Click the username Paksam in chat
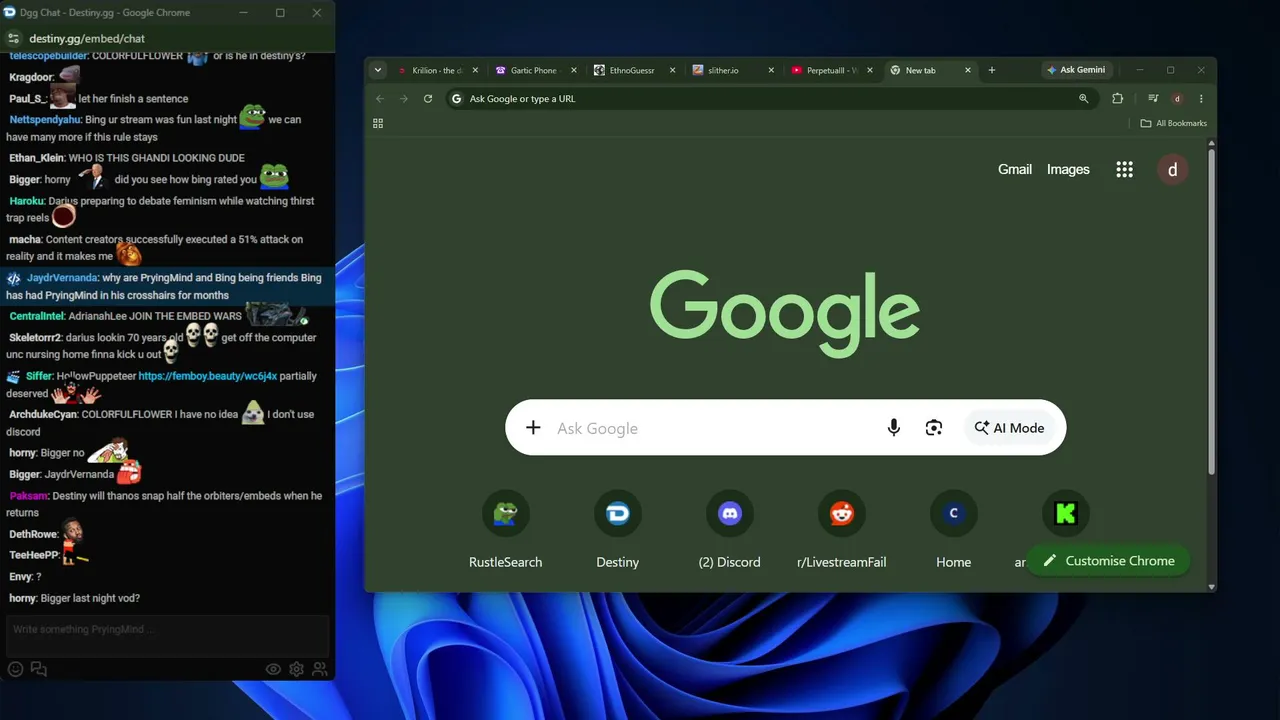Image resolution: width=1280 pixels, height=720 pixels. pyautogui.click(x=28, y=496)
